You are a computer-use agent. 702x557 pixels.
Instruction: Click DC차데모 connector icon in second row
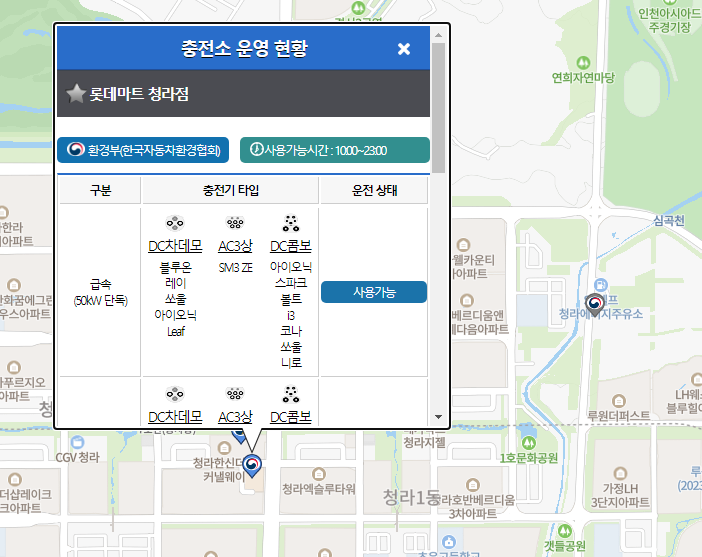(175, 394)
